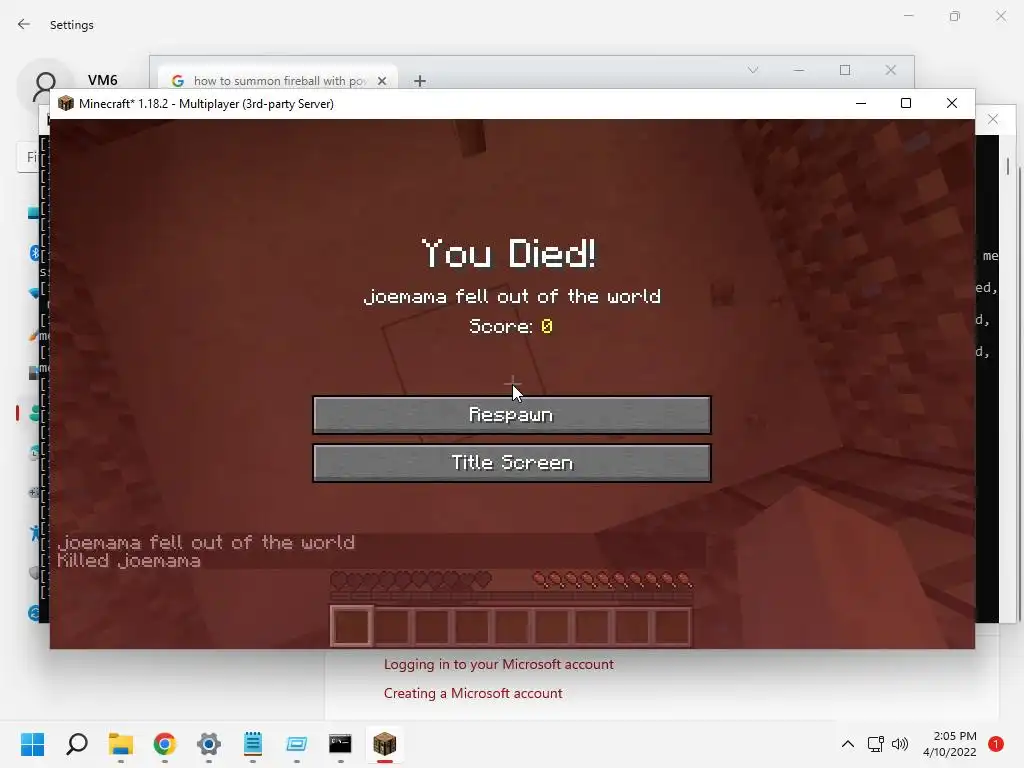Close the fireball search Chrome tab
Screen dimensions: 1024x768
382,80
